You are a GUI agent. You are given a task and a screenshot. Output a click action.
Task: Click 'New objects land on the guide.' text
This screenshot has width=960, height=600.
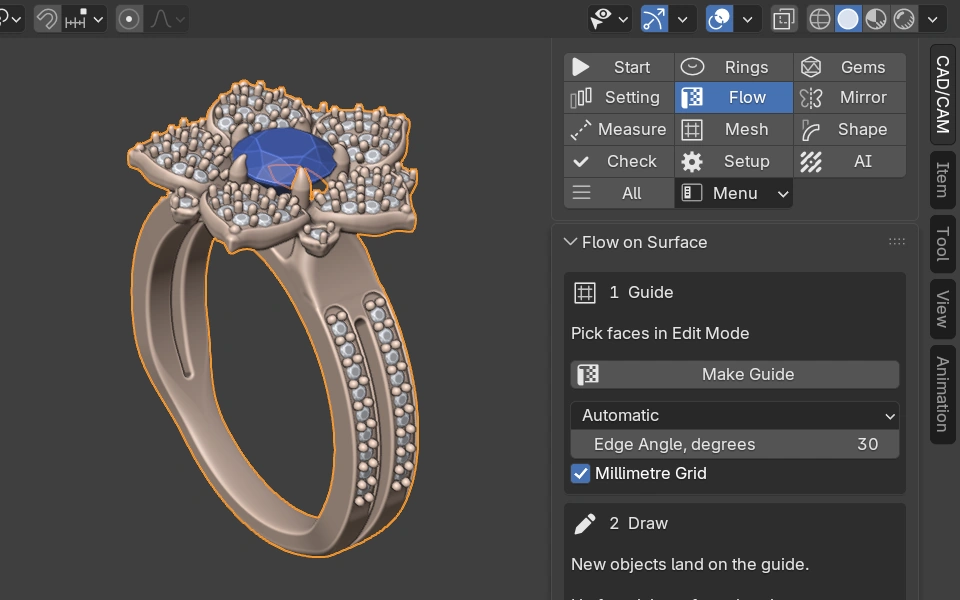(690, 564)
